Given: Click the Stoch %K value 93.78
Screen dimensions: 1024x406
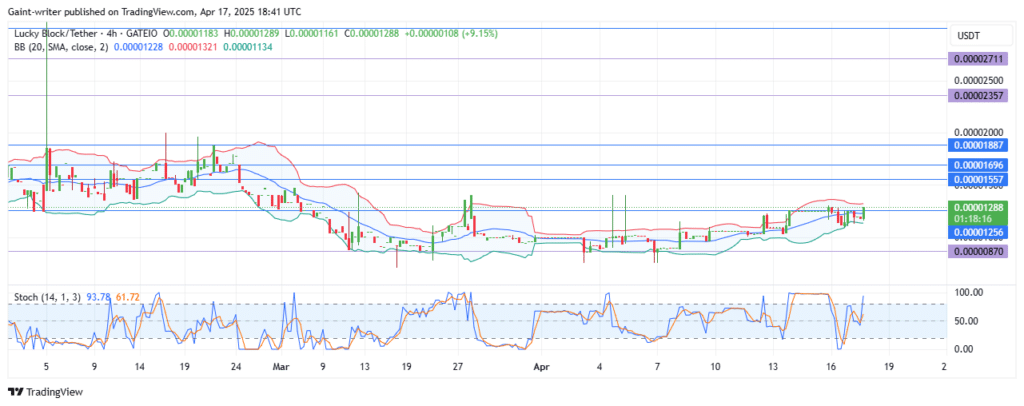Looking at the screenshot, I should coord(98,297).
